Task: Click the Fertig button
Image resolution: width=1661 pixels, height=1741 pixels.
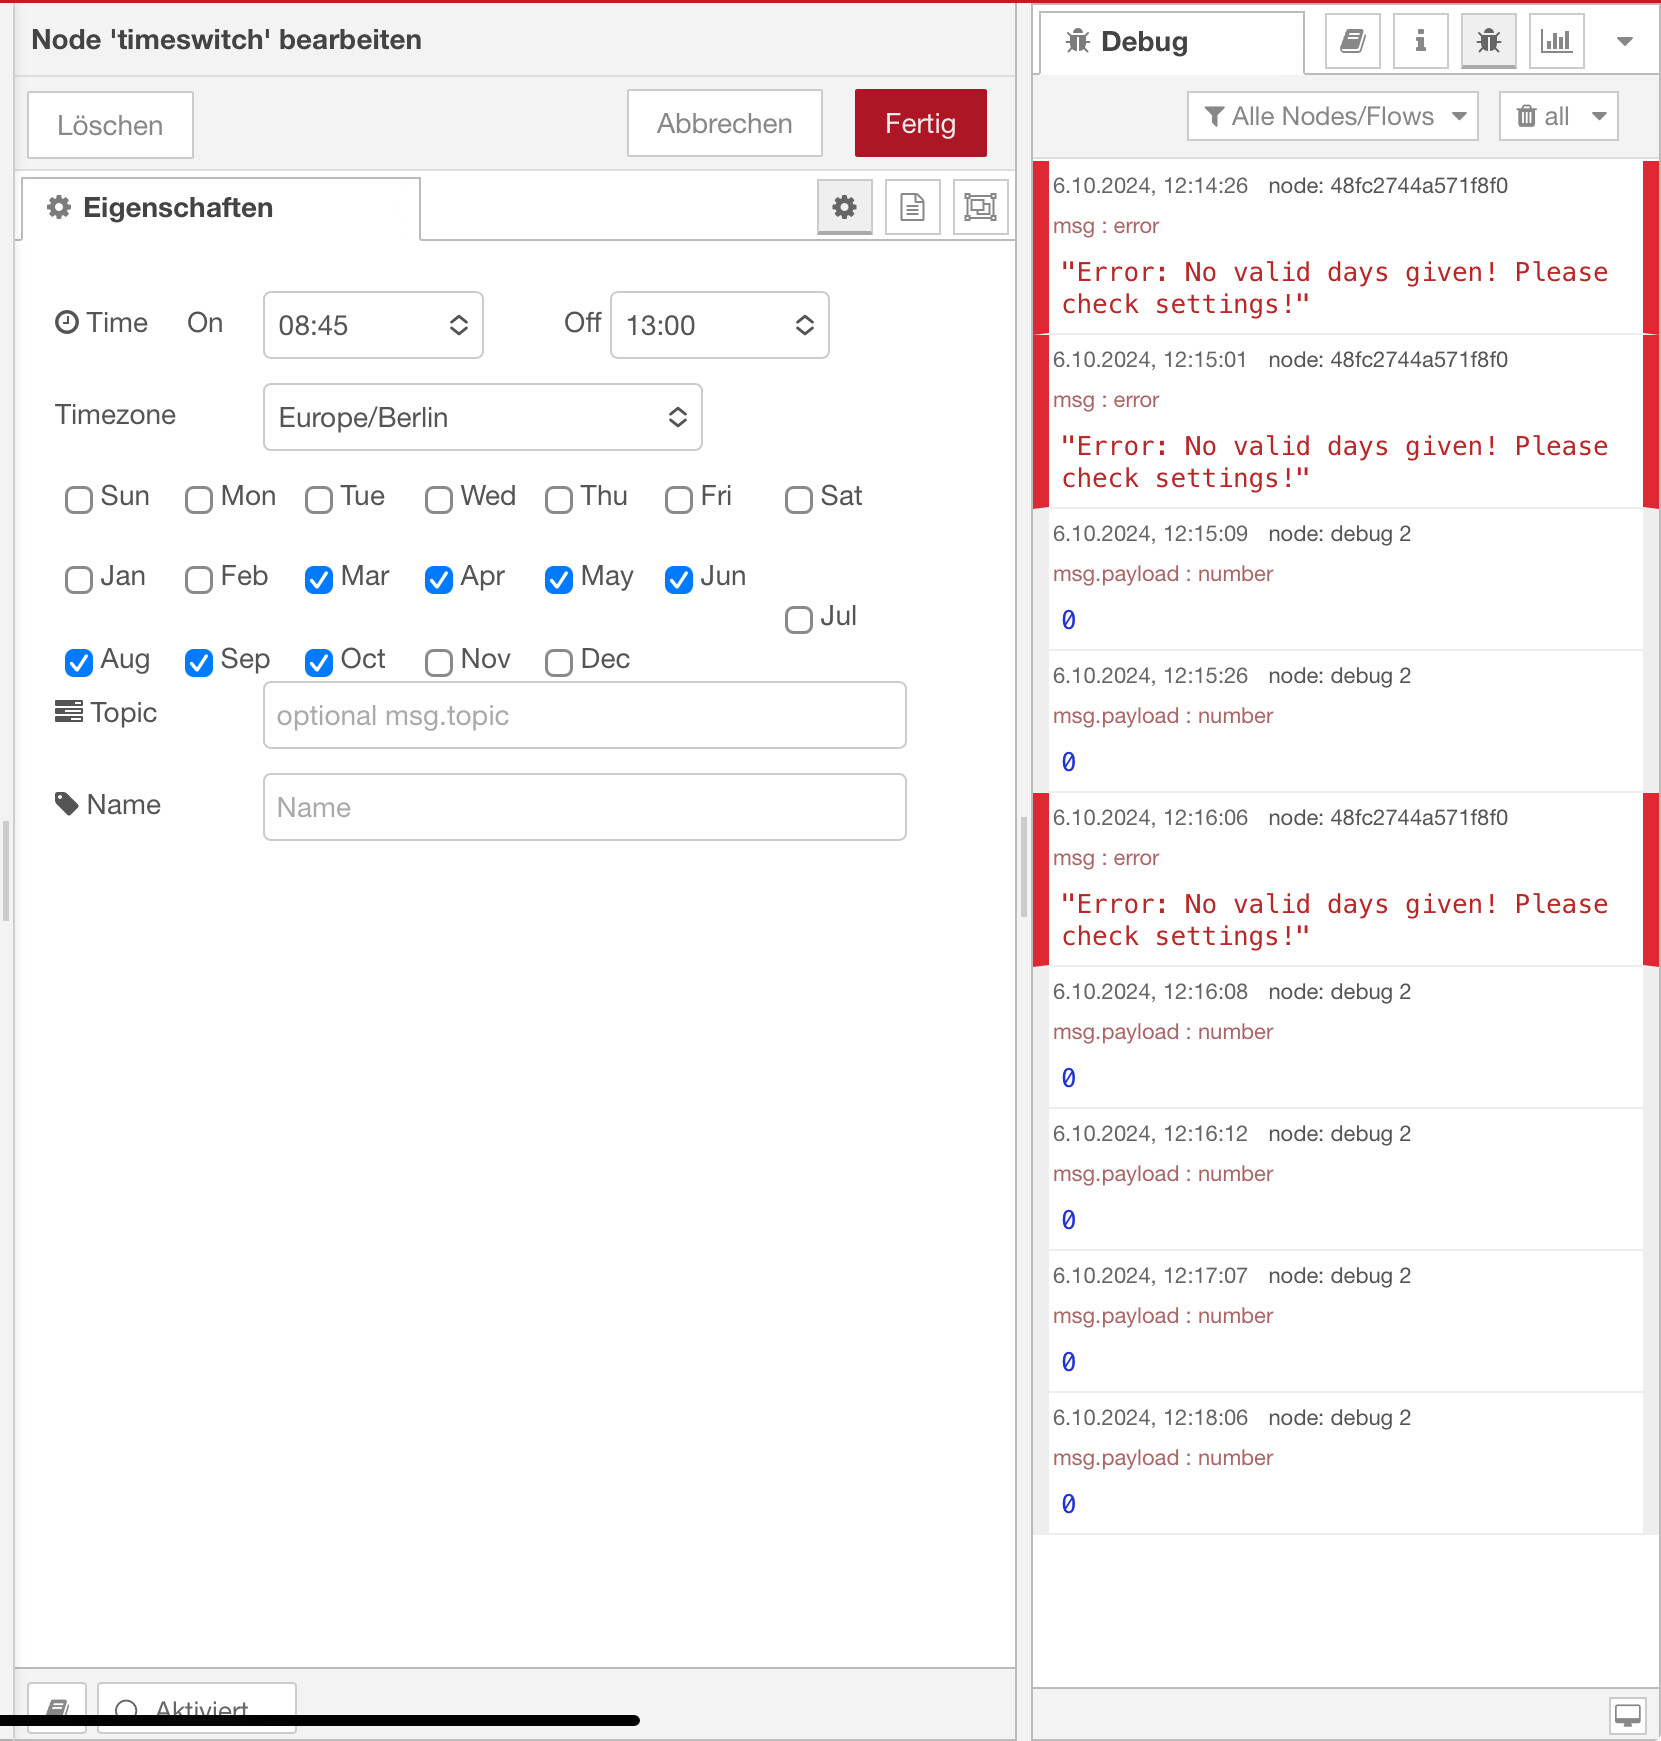Action: (x=920, y=123)
